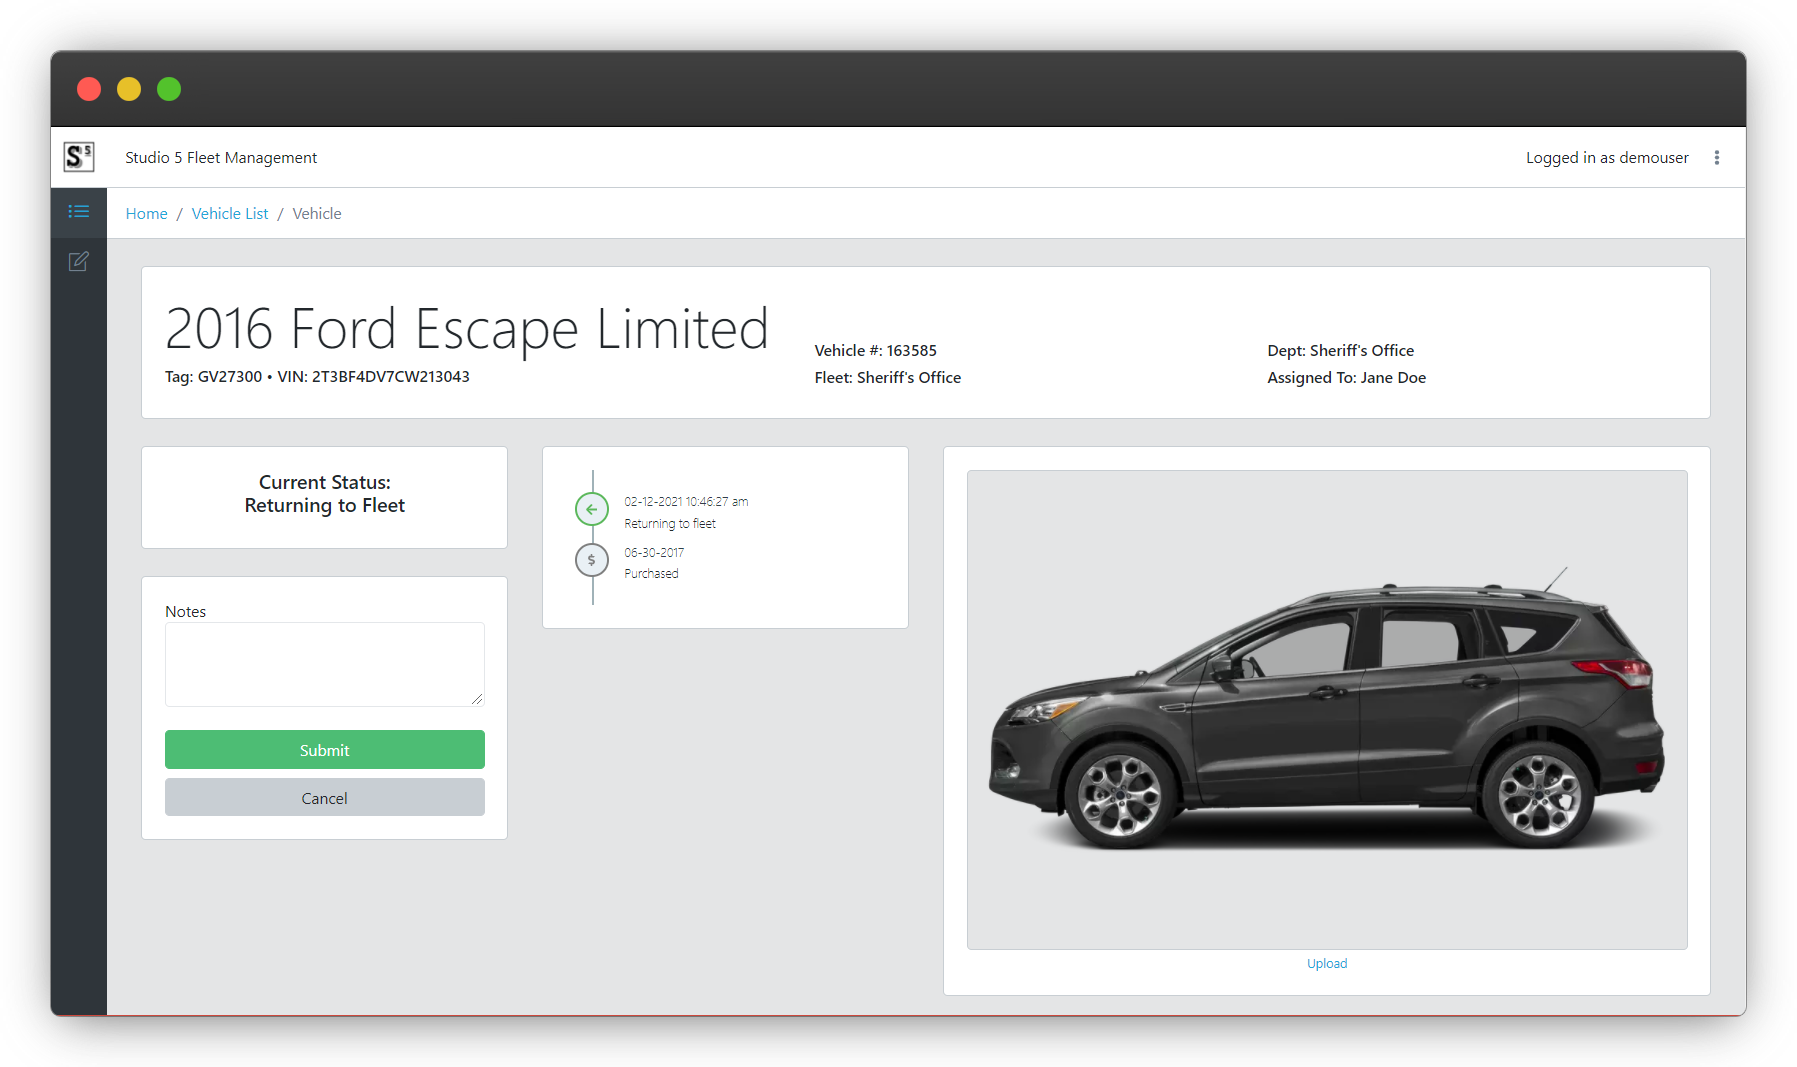The width and height of the screenshot is (1797, 1067).
Task: Click the Ford Escape vehicle photo
Action: click(1327, 710)
